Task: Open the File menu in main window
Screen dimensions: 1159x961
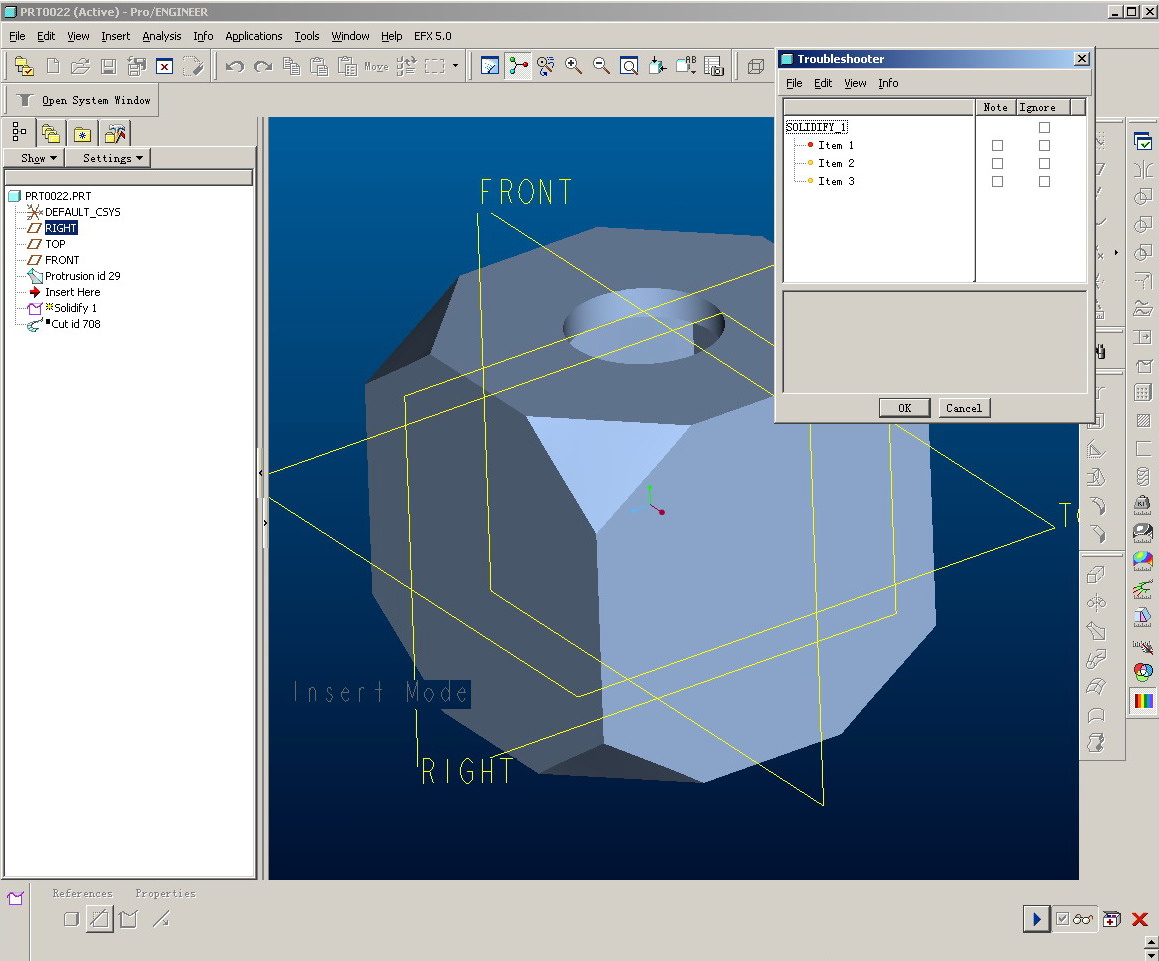Action: click(17, 36)
